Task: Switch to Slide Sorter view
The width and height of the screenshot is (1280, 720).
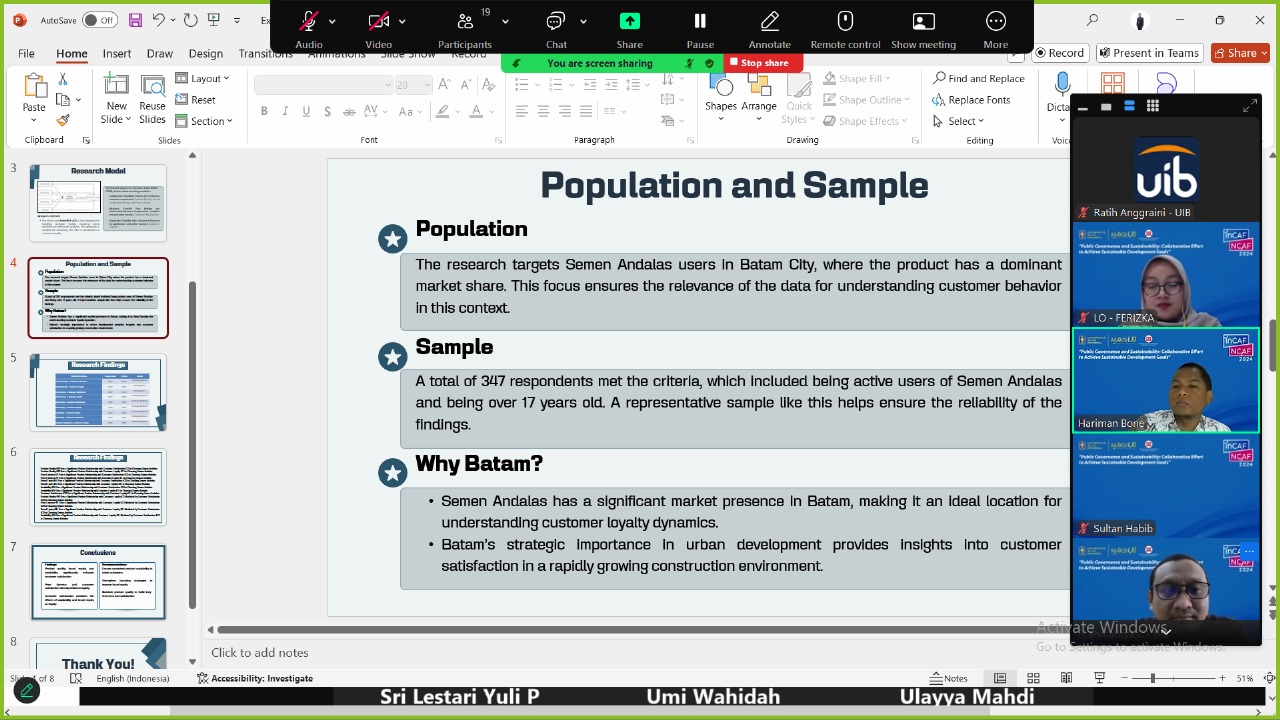Action: coord(1033,678)
